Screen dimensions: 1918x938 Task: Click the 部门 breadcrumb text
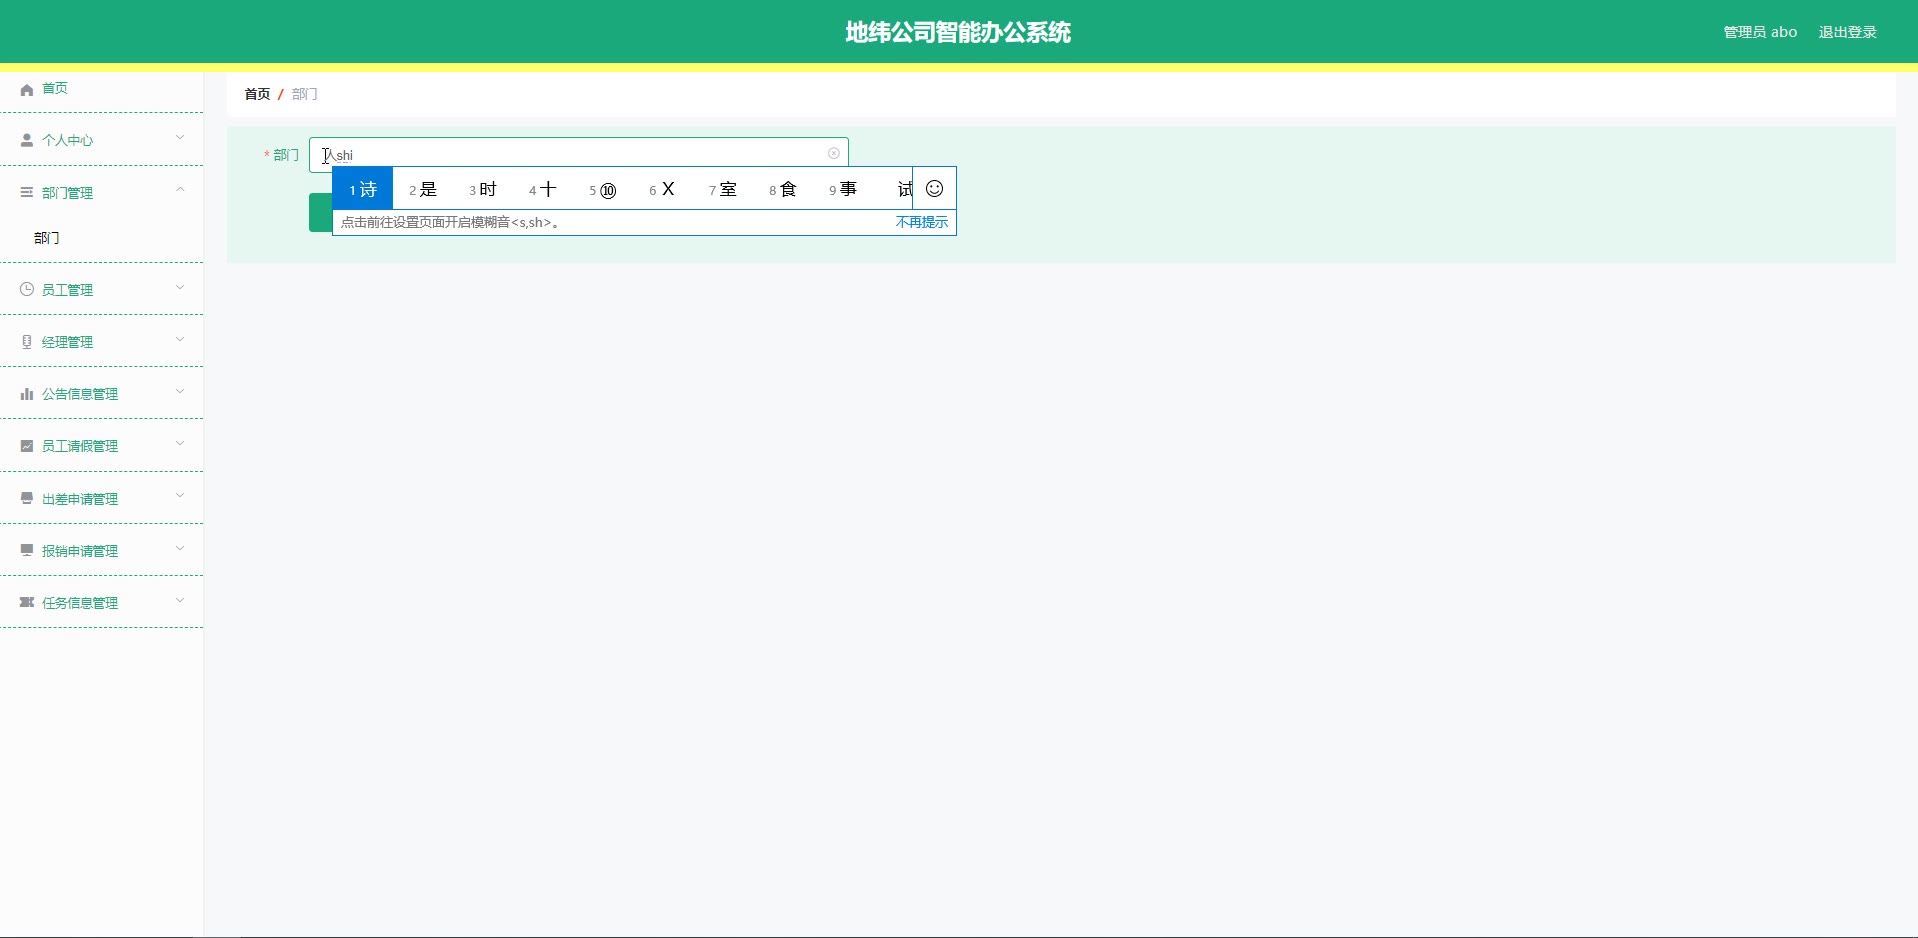[x=305, y=94]
